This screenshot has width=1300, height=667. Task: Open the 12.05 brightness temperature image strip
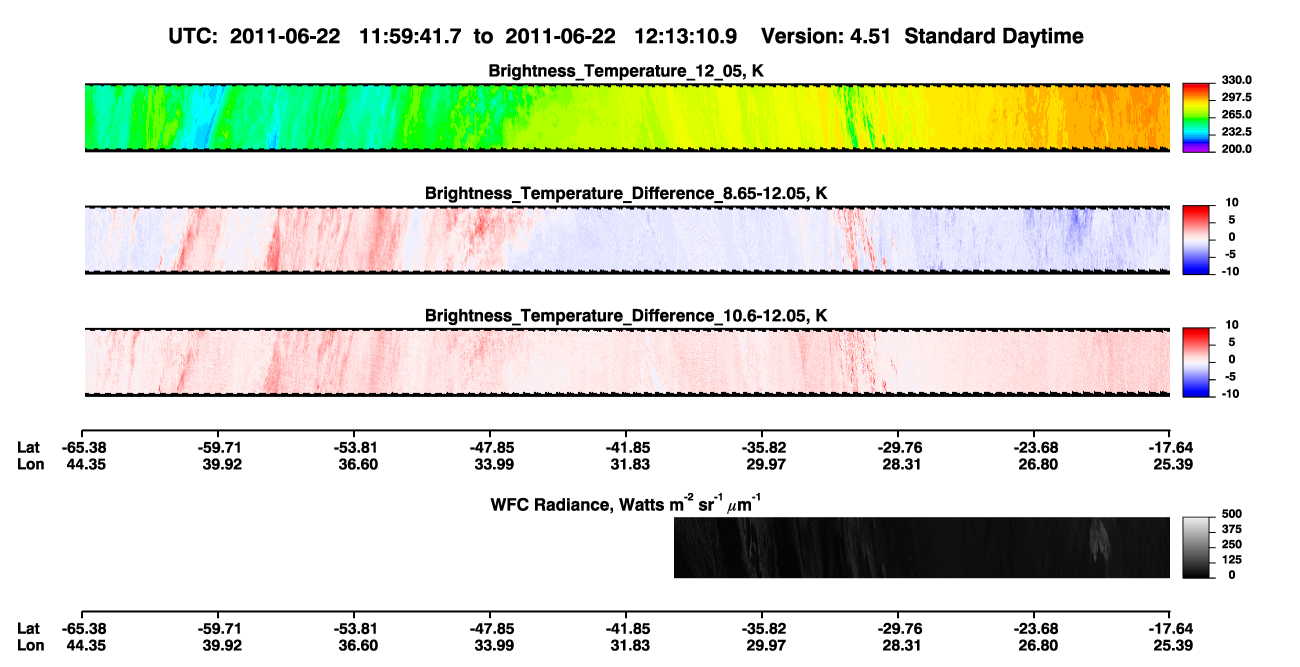point(627,117)
